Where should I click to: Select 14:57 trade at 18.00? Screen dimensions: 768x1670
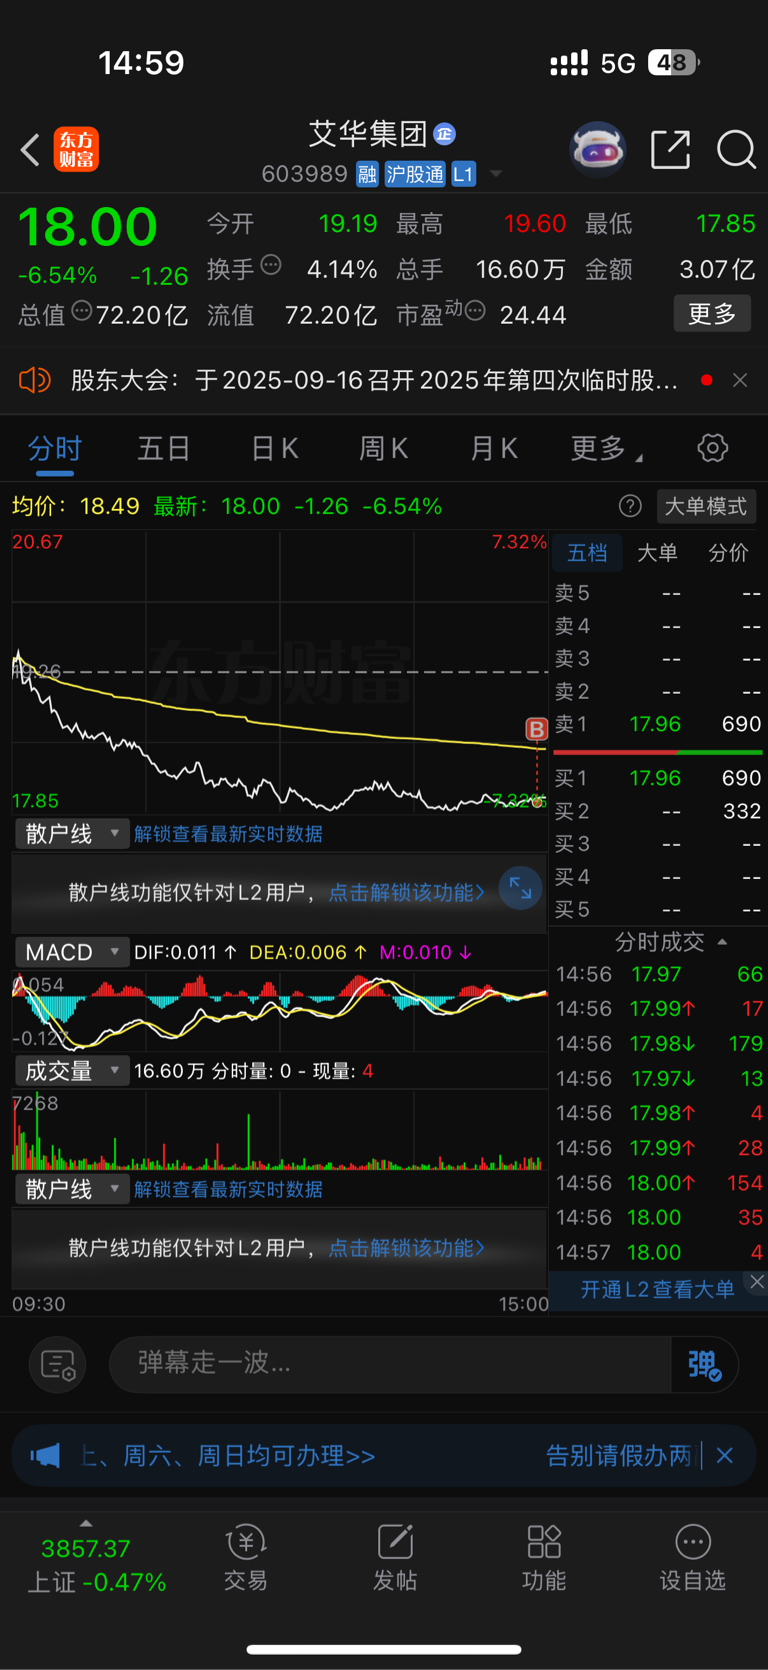(x=658, y=1252)
